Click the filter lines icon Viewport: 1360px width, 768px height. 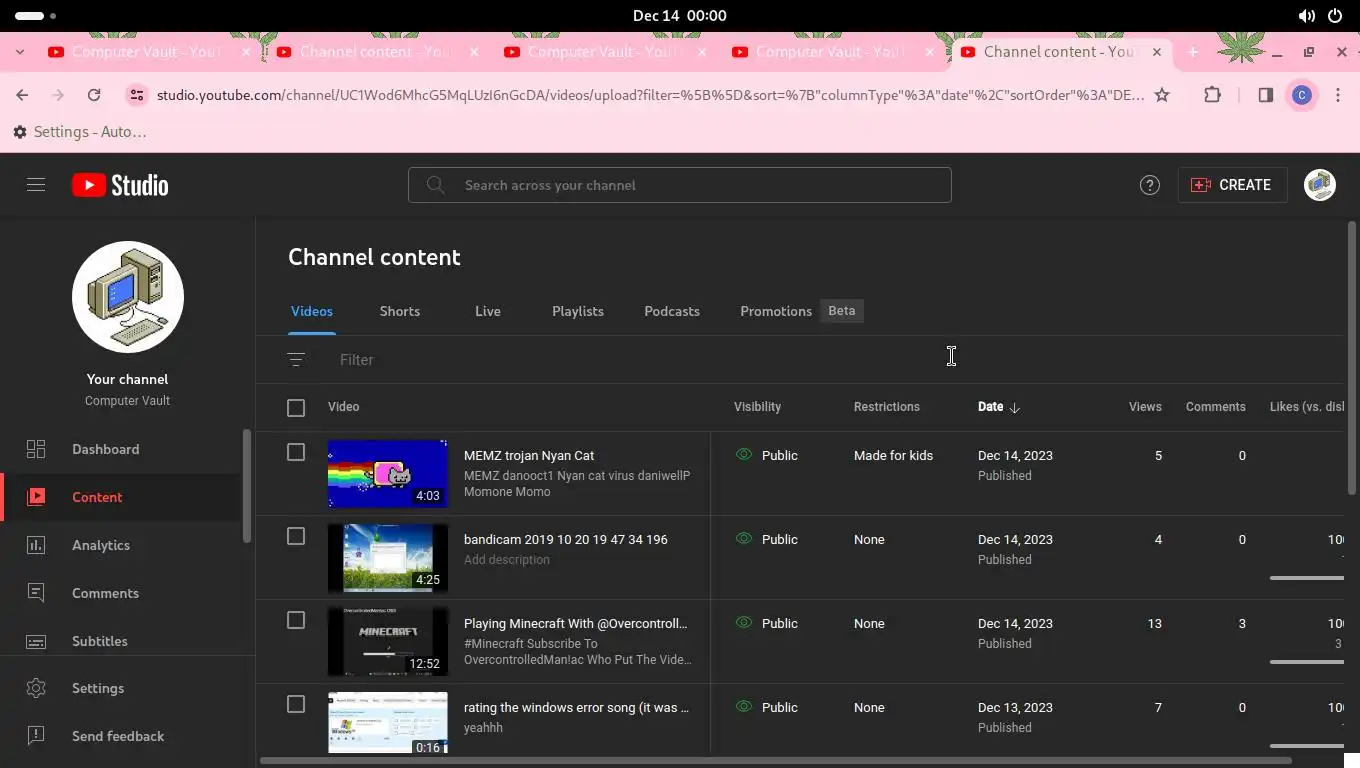pos(296,359)
